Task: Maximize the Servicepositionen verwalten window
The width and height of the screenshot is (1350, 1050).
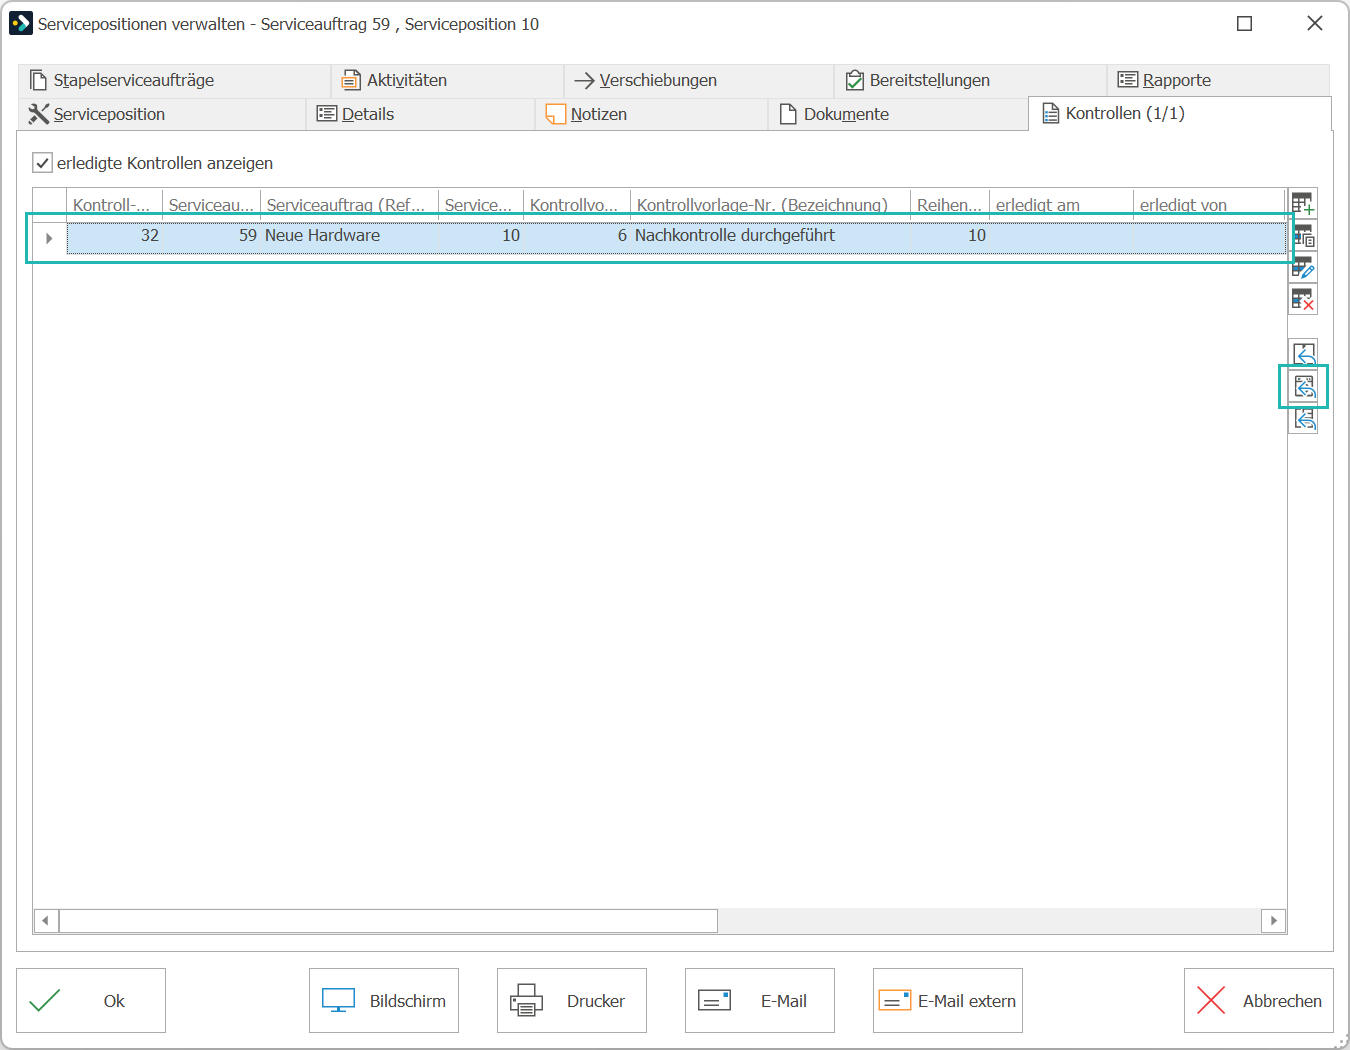Action: [1245, 23]
